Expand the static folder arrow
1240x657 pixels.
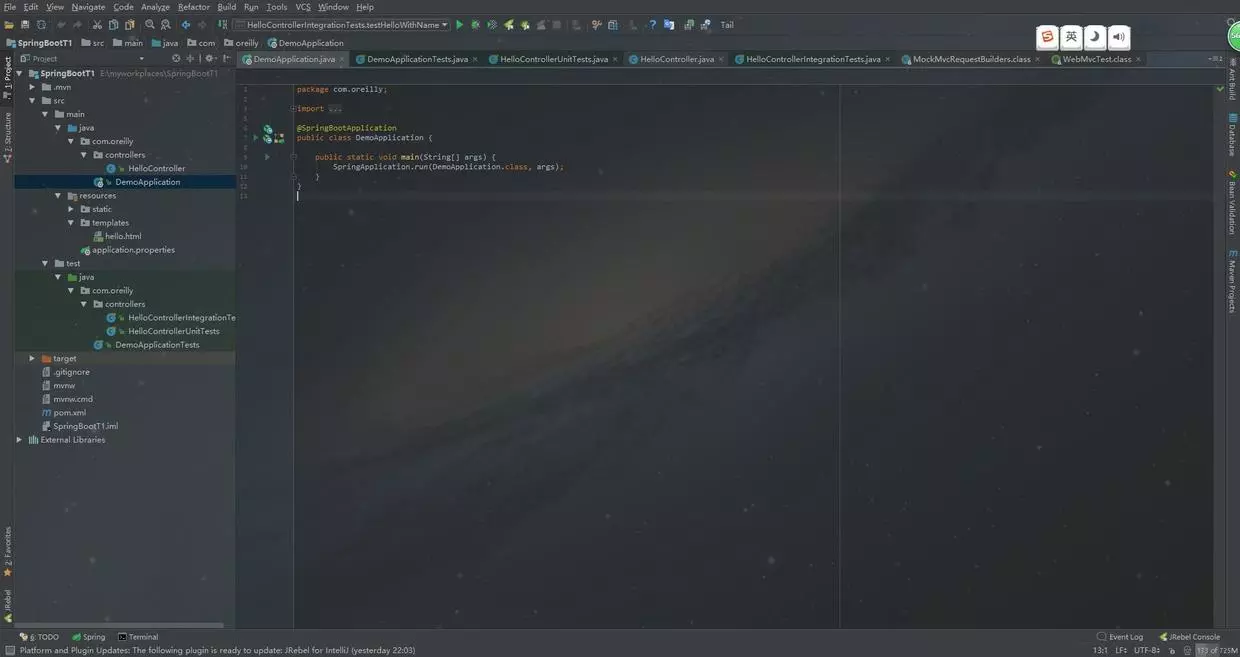(71, 209)
